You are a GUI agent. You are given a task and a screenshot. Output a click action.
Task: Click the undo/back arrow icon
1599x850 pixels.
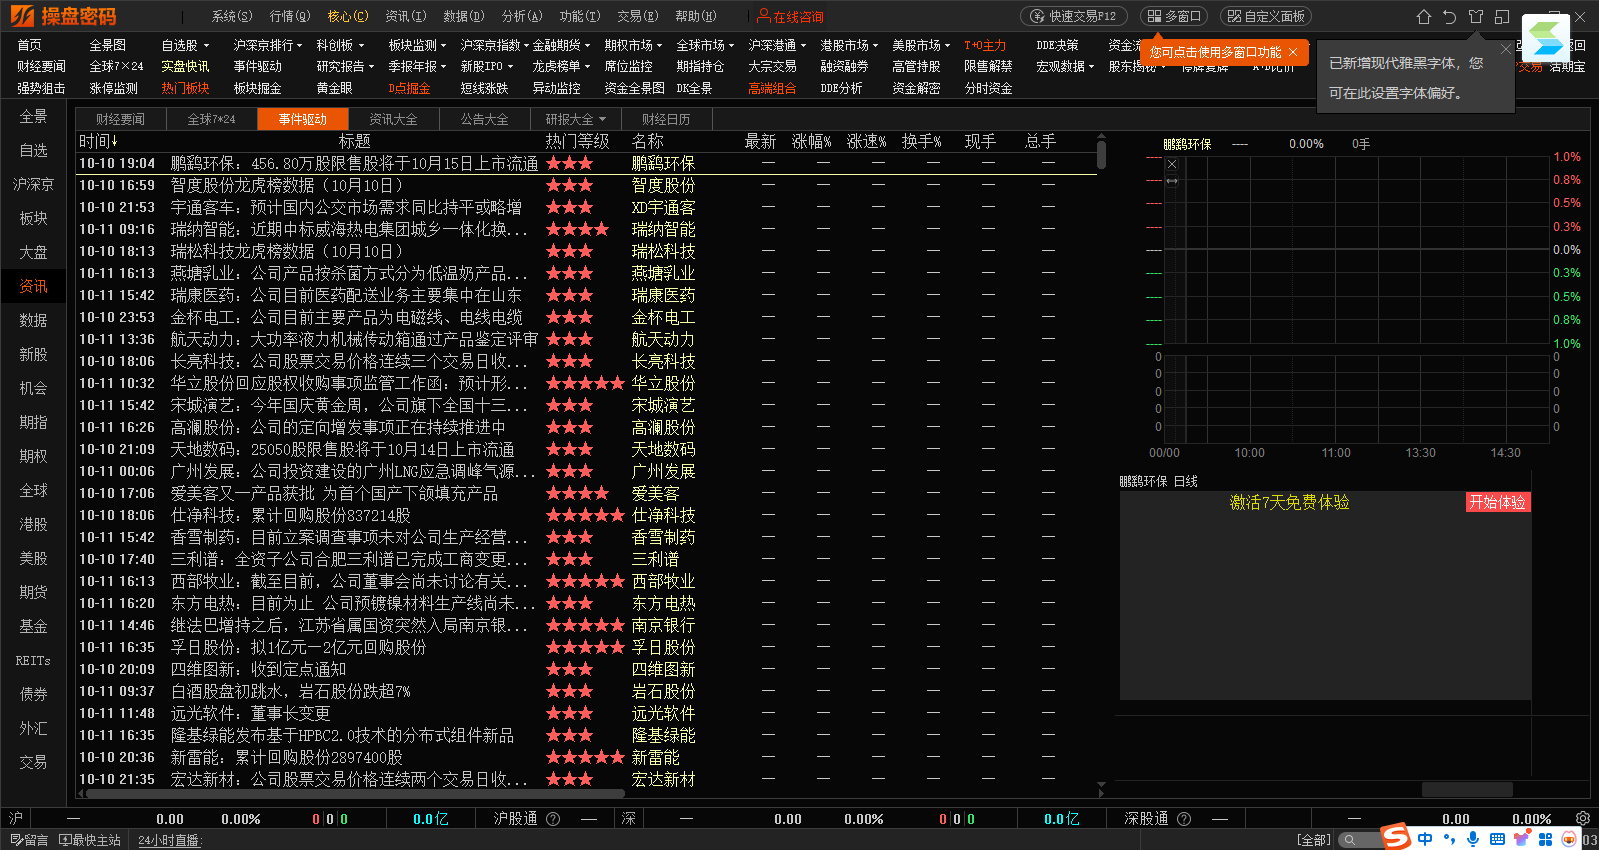(1450, 17)
